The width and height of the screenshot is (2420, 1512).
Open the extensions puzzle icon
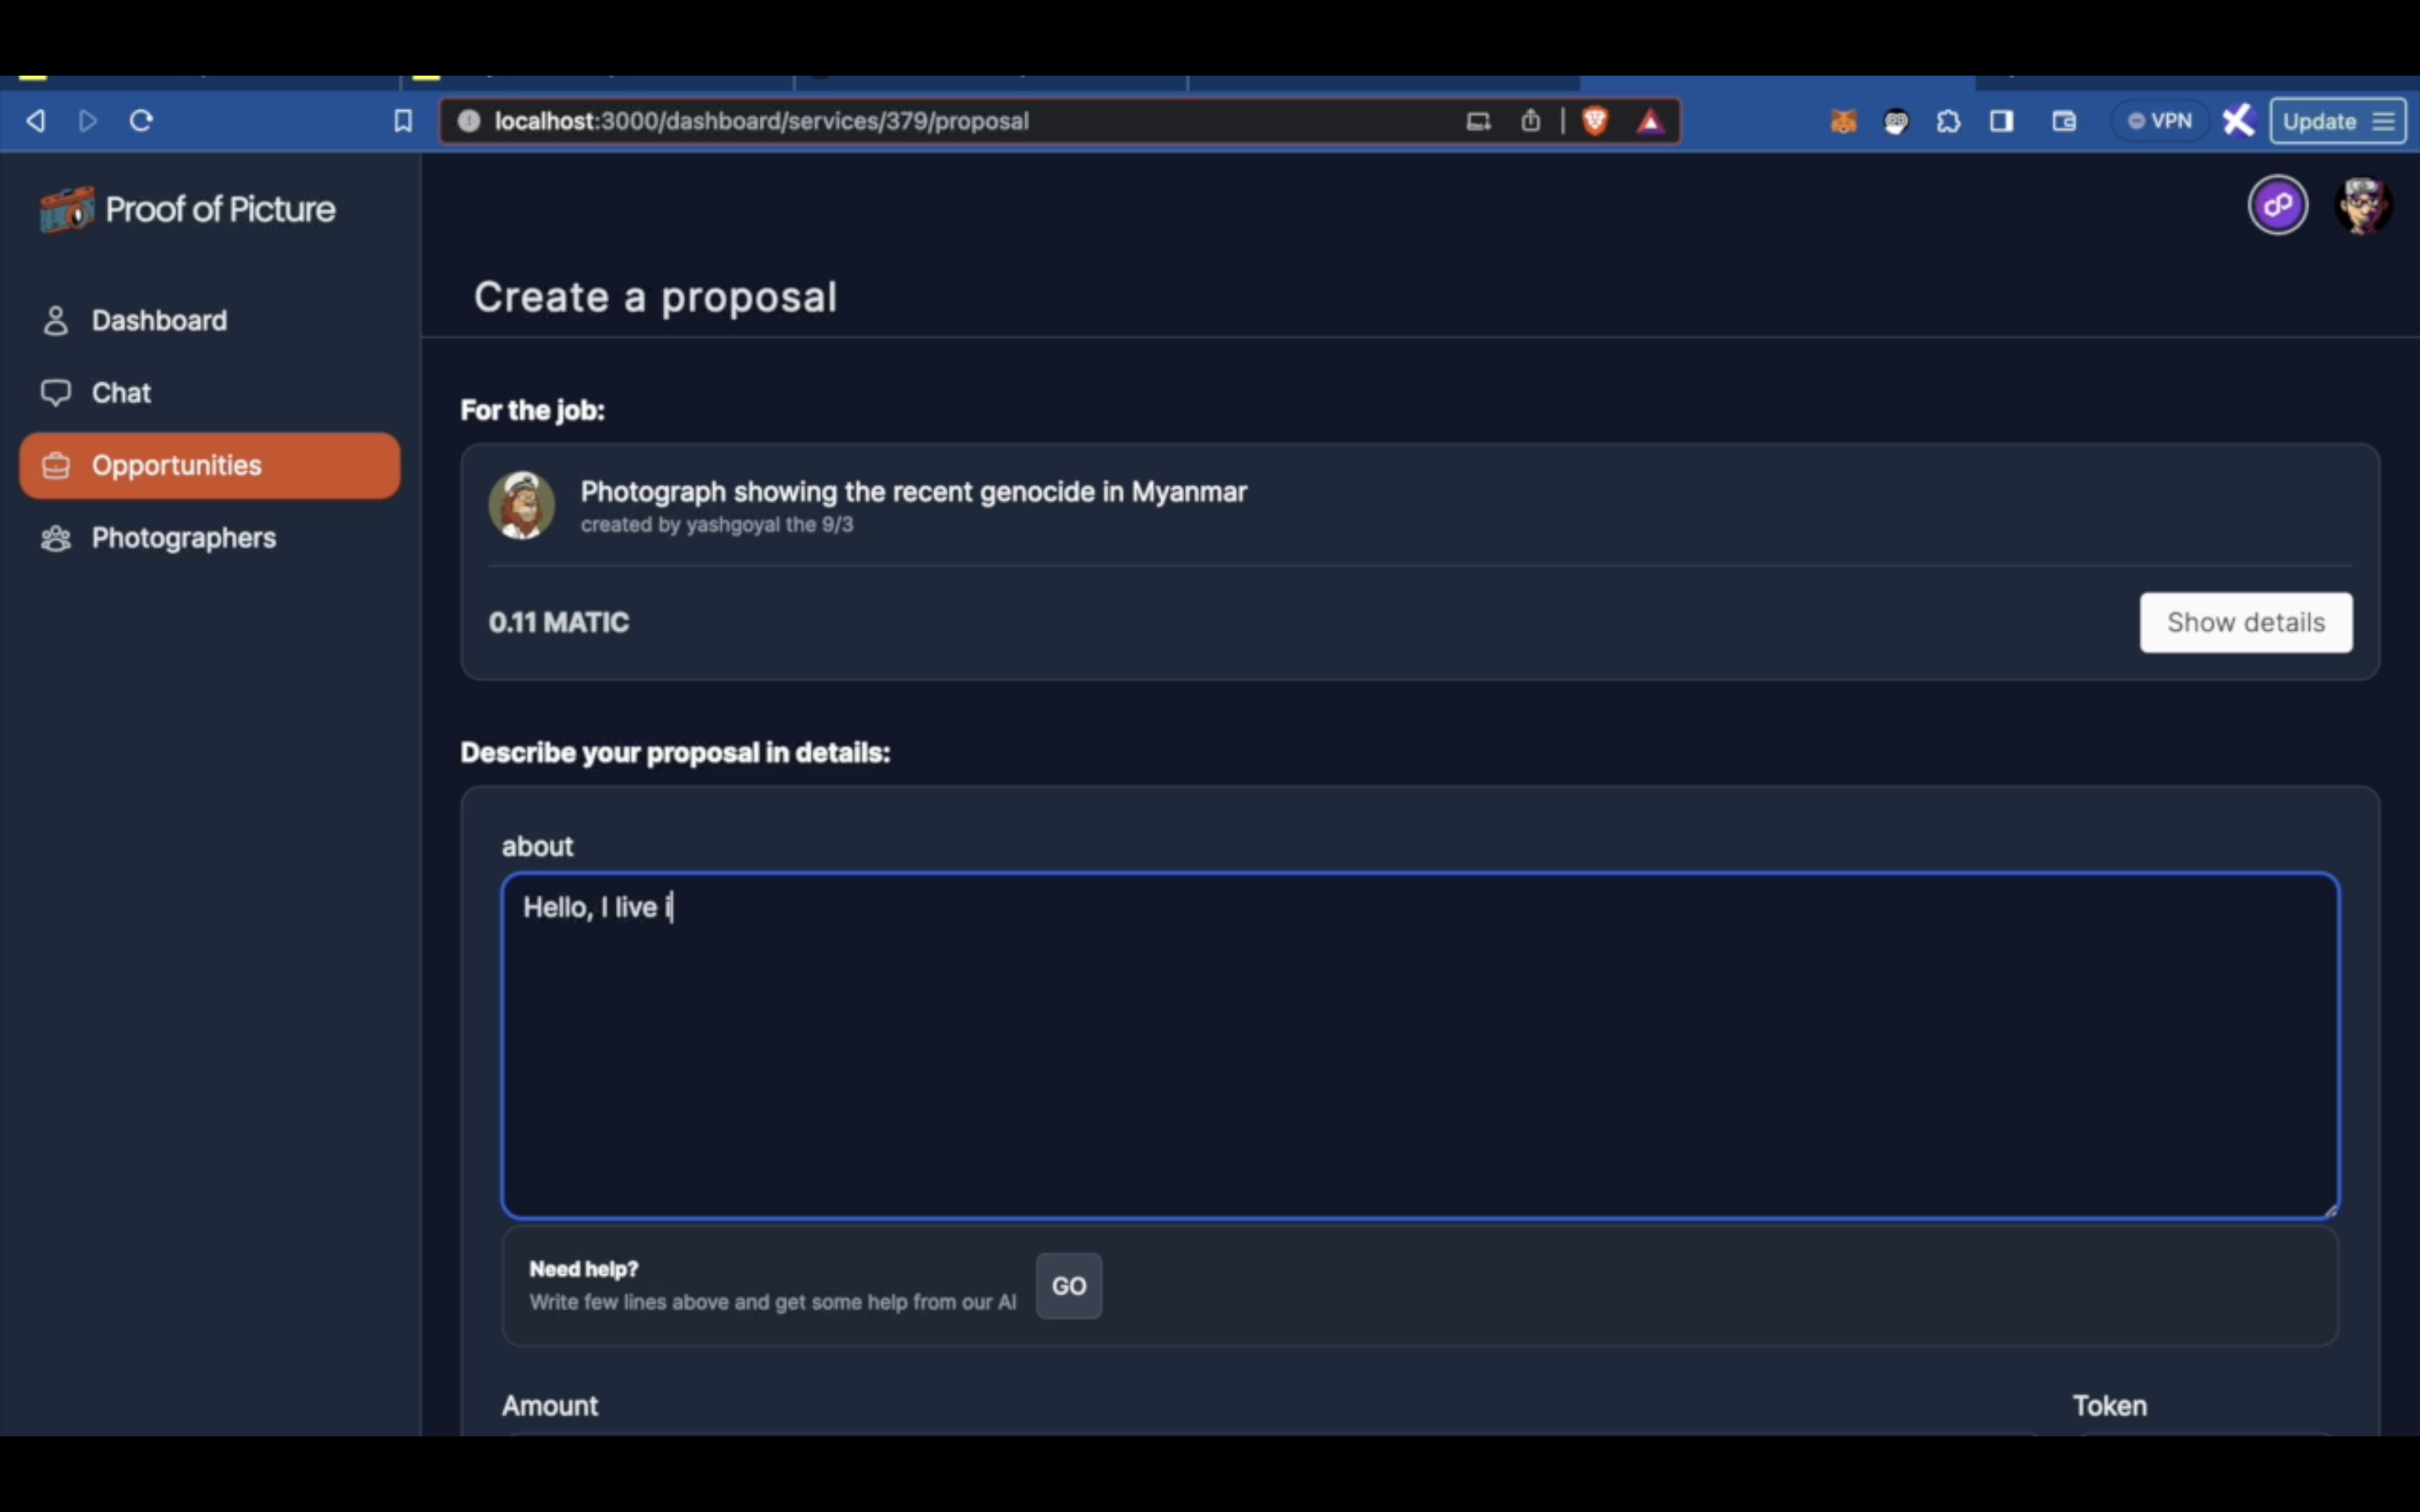[x=1948, y=121]
